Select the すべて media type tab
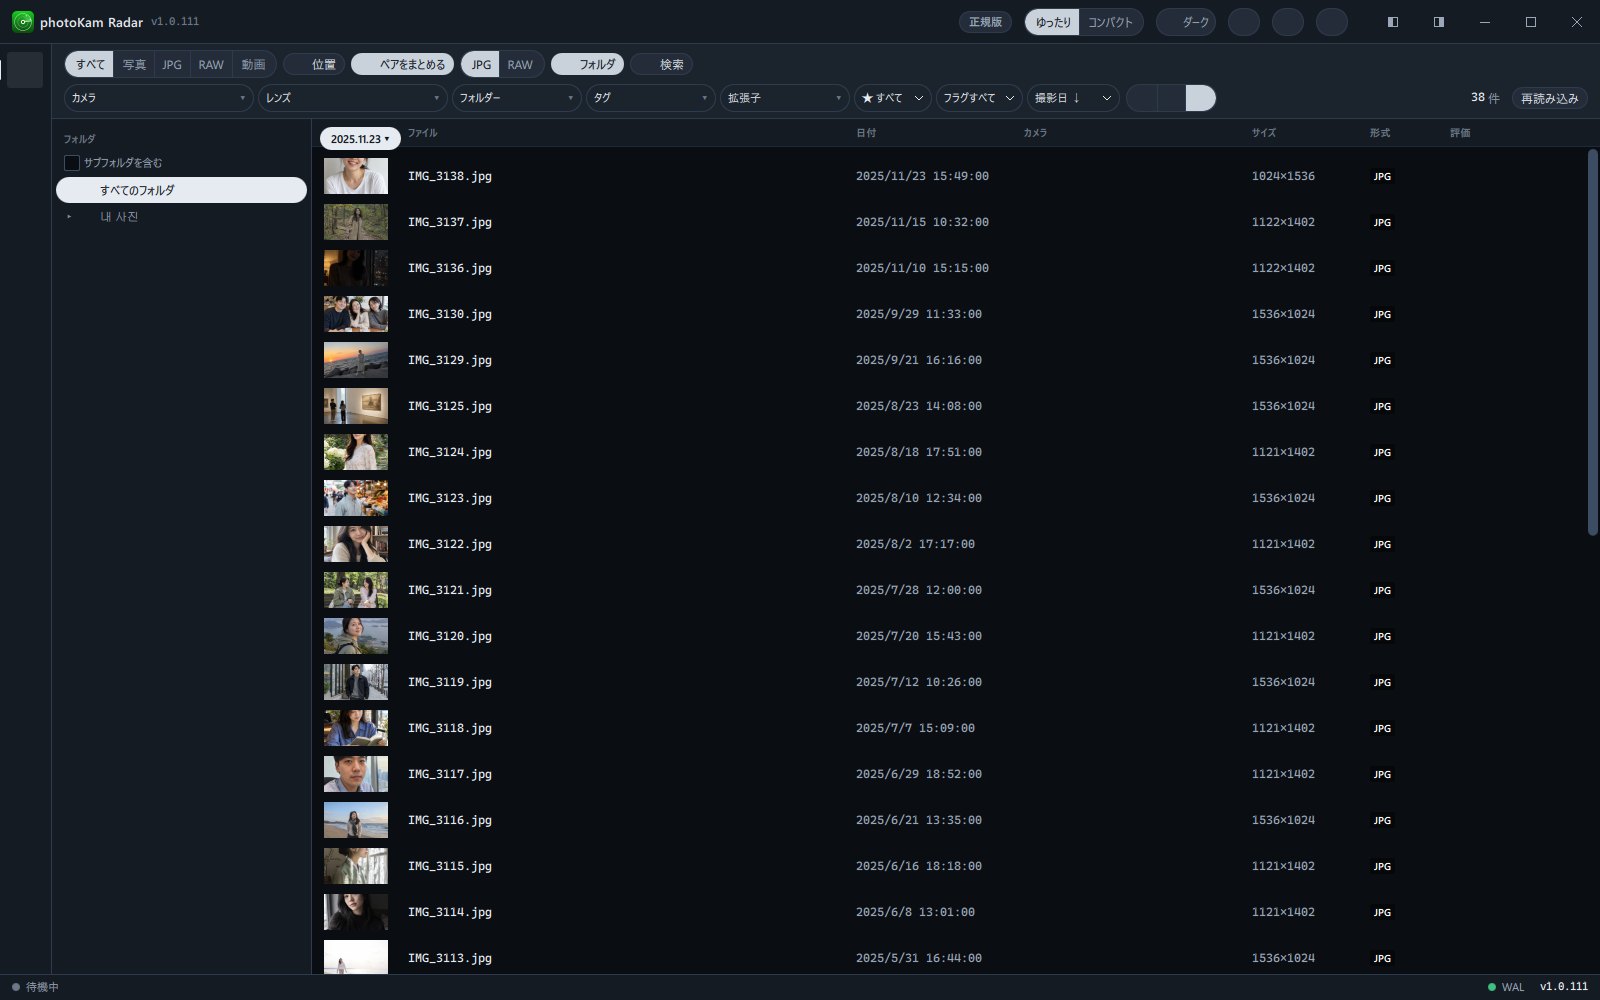 coord(90,64)
